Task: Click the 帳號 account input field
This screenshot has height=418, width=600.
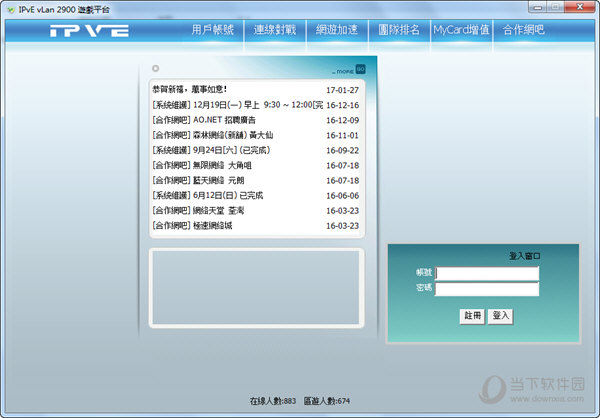Action: click(x=487, y=273)
